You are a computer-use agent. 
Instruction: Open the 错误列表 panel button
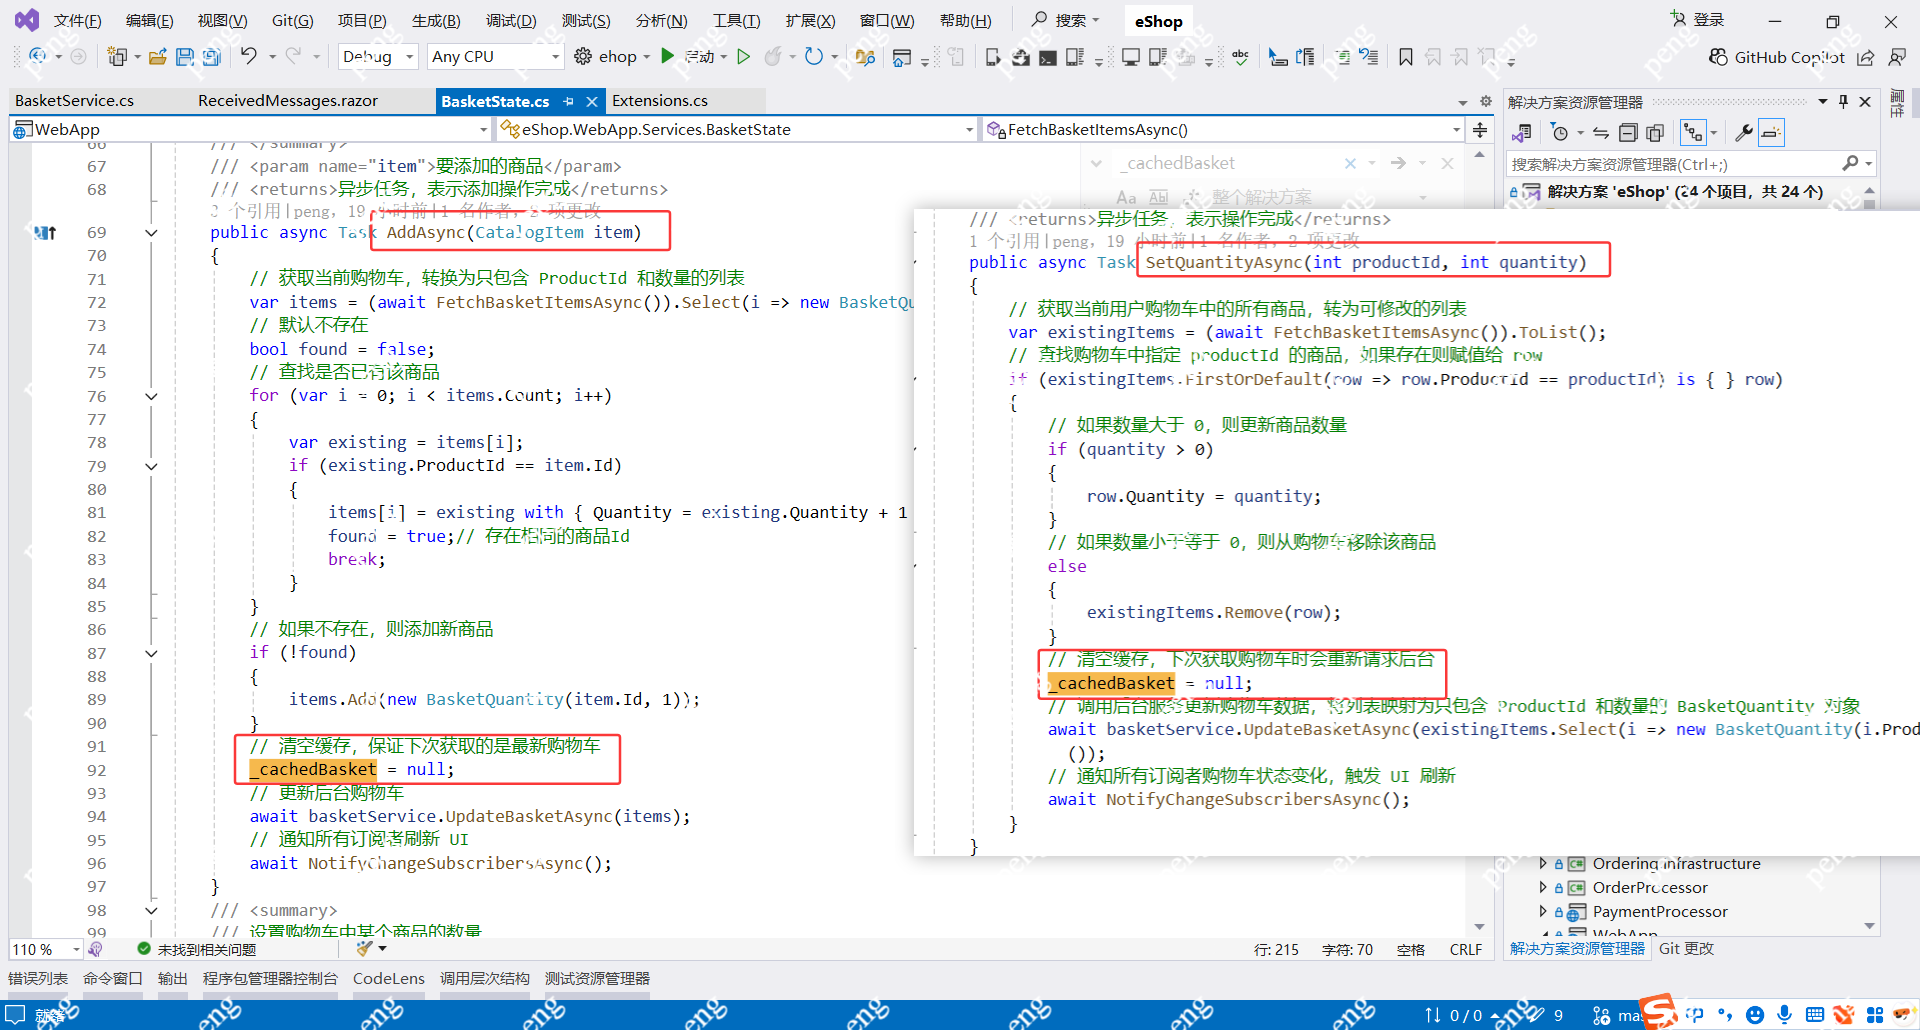point(38,978)
